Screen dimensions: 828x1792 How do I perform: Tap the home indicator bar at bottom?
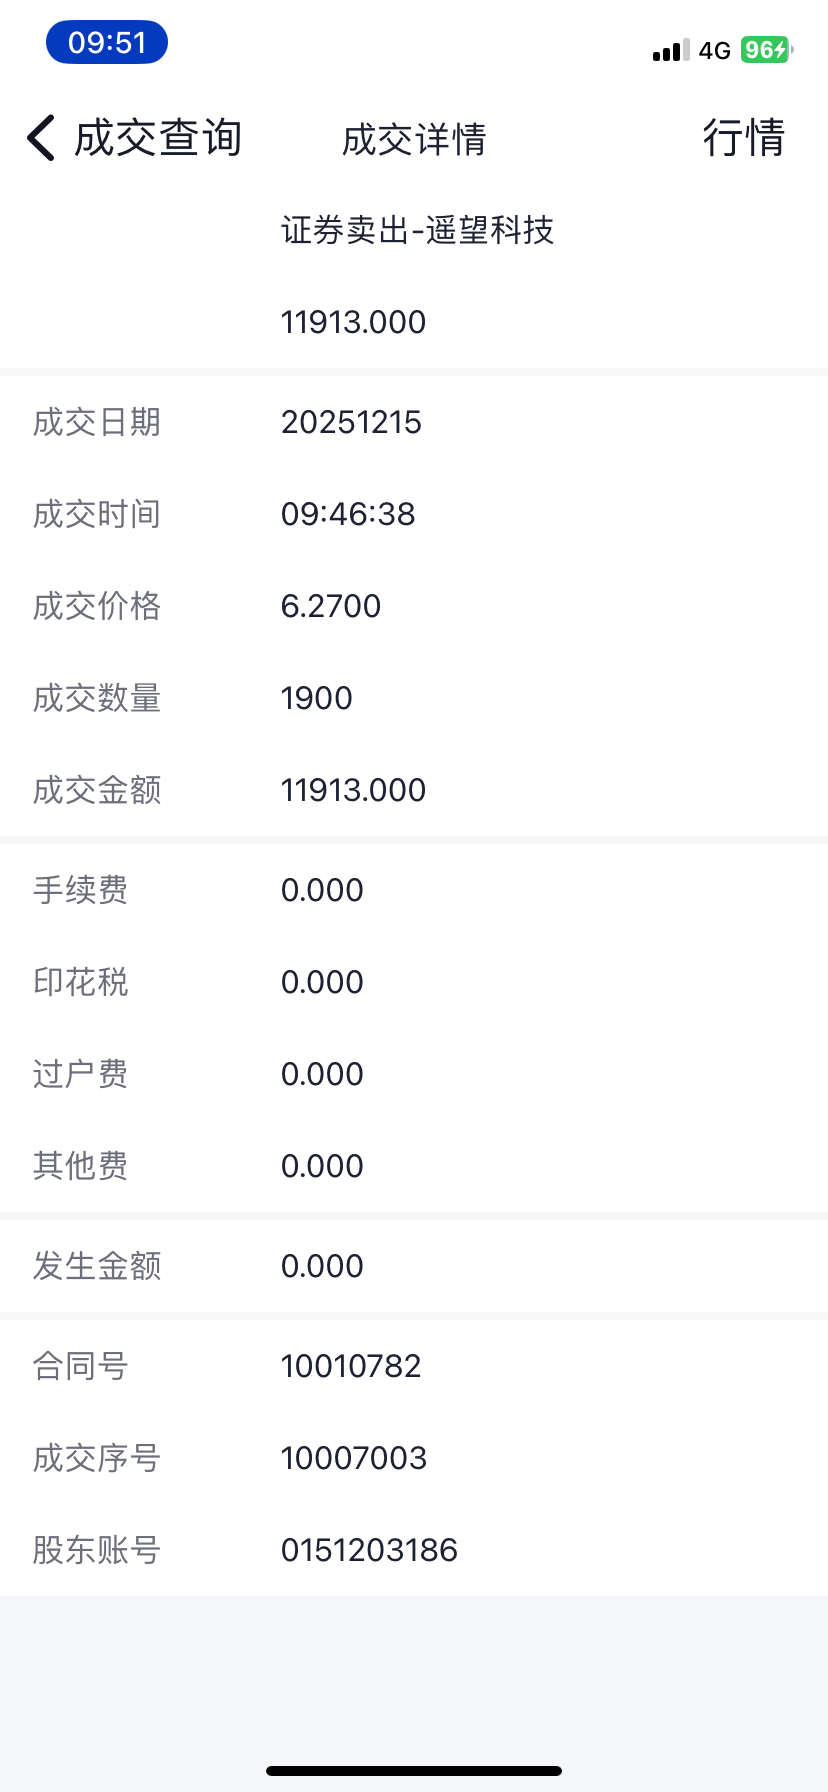click(x=414, y=1771)
